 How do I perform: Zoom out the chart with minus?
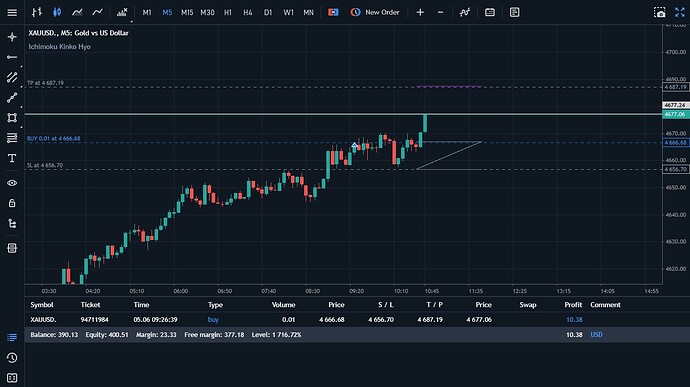pos(440,12)
